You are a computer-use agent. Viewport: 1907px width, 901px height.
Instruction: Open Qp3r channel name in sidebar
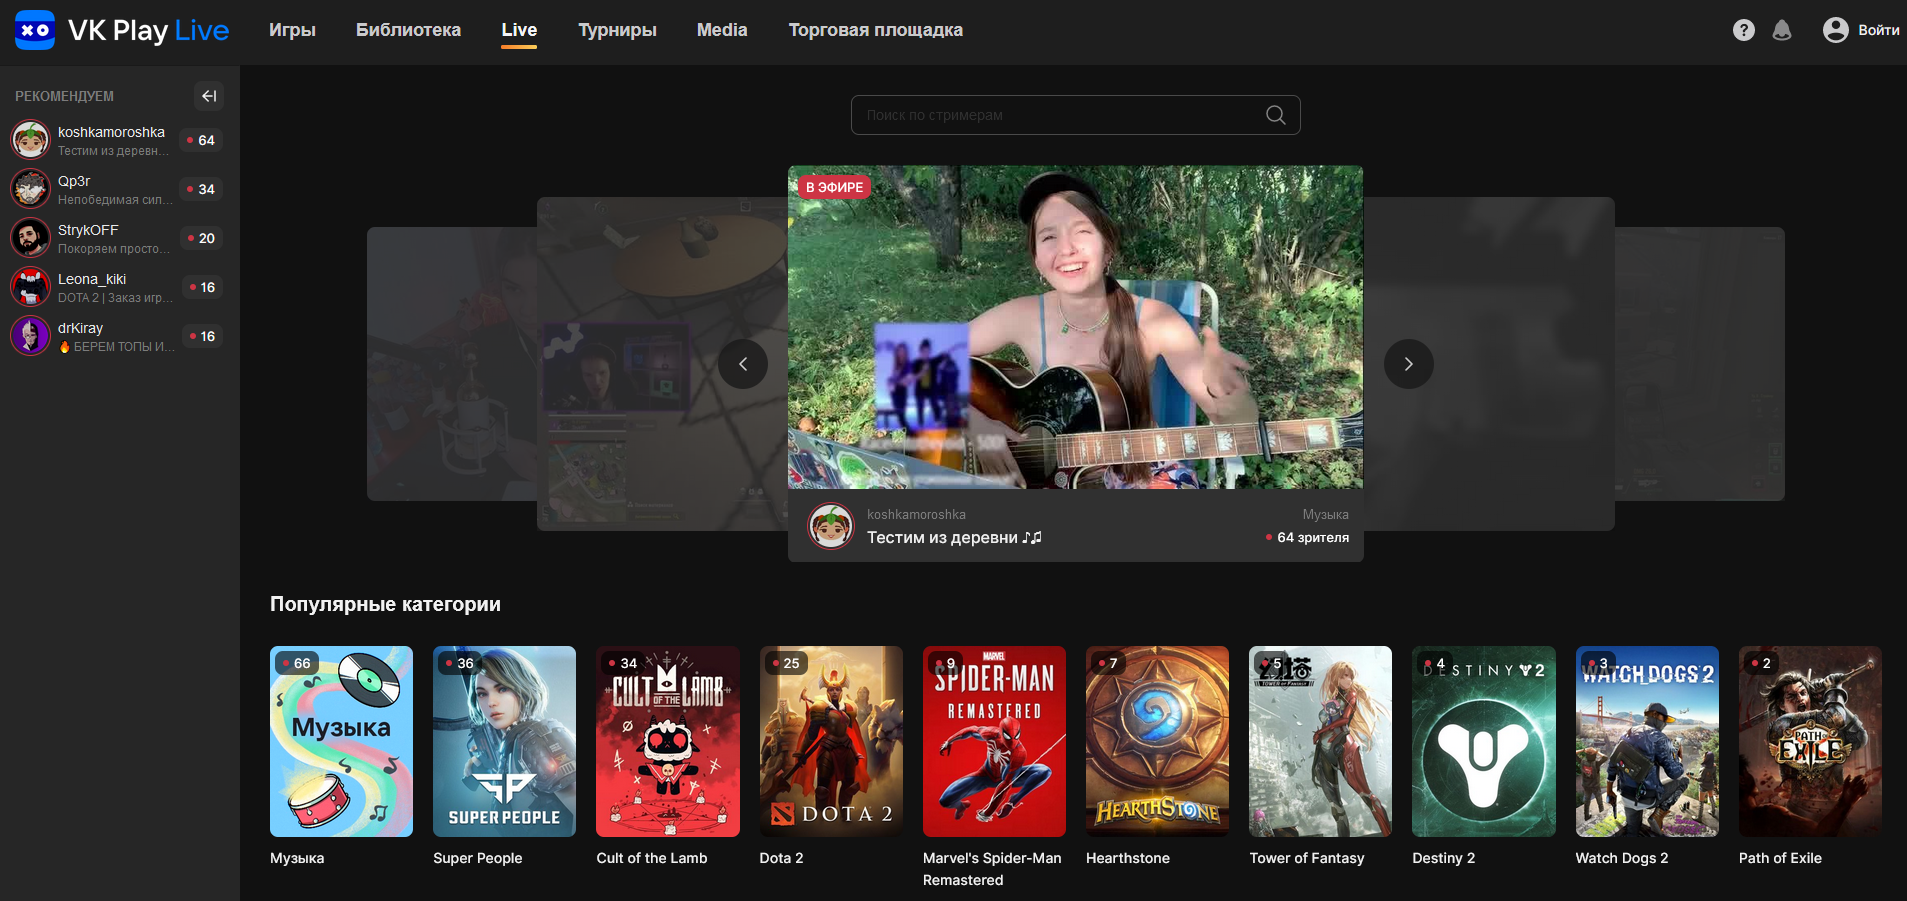[74, 181]
